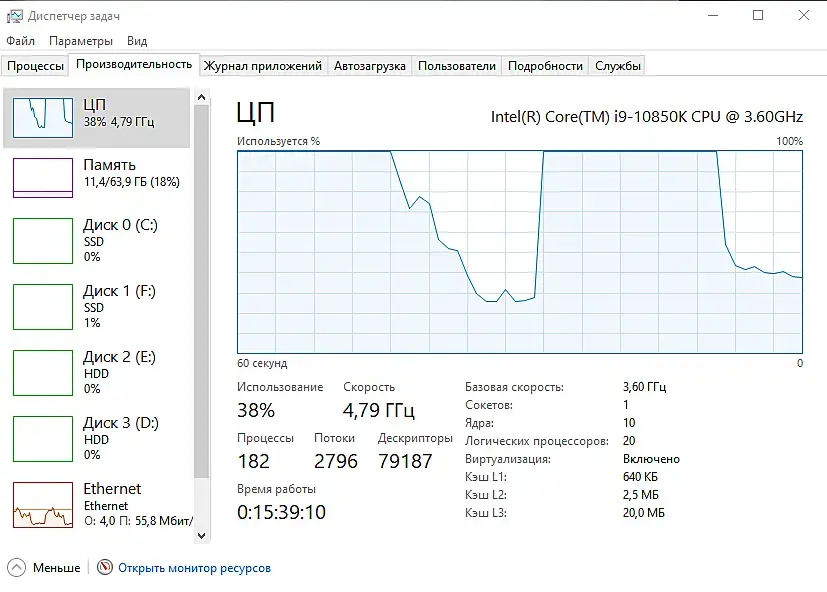This screenshot has height=592, width=827.
Task: Switch to the Службы tab
Action: point(618,66)
